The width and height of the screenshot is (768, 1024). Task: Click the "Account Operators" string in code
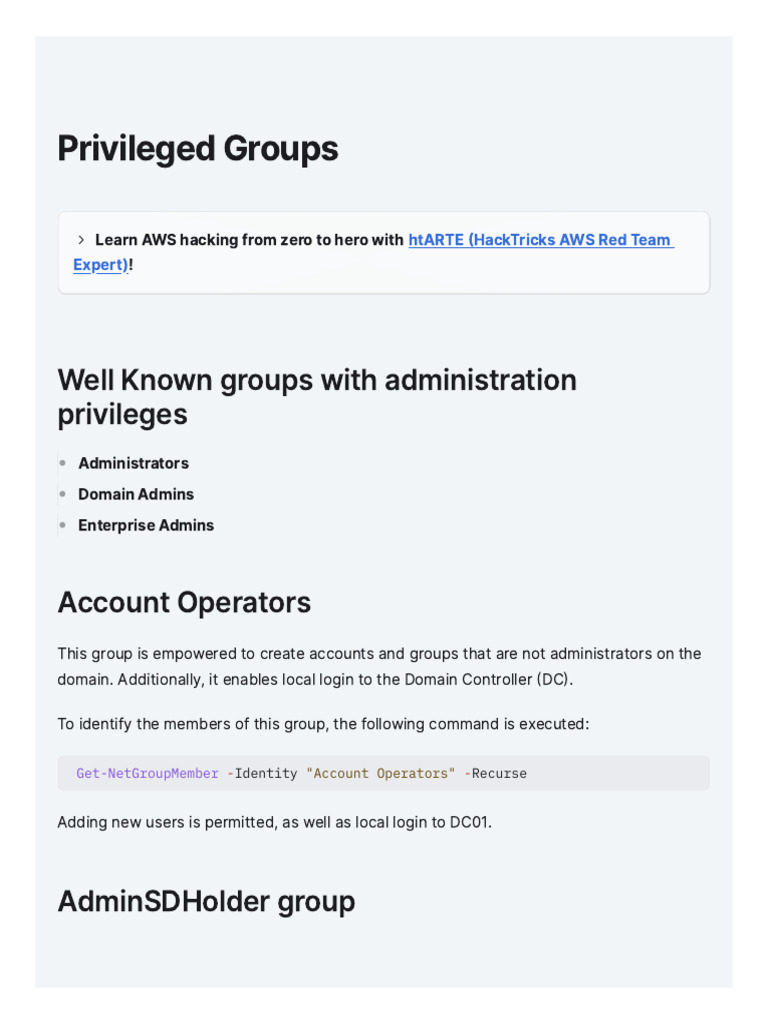380,773
